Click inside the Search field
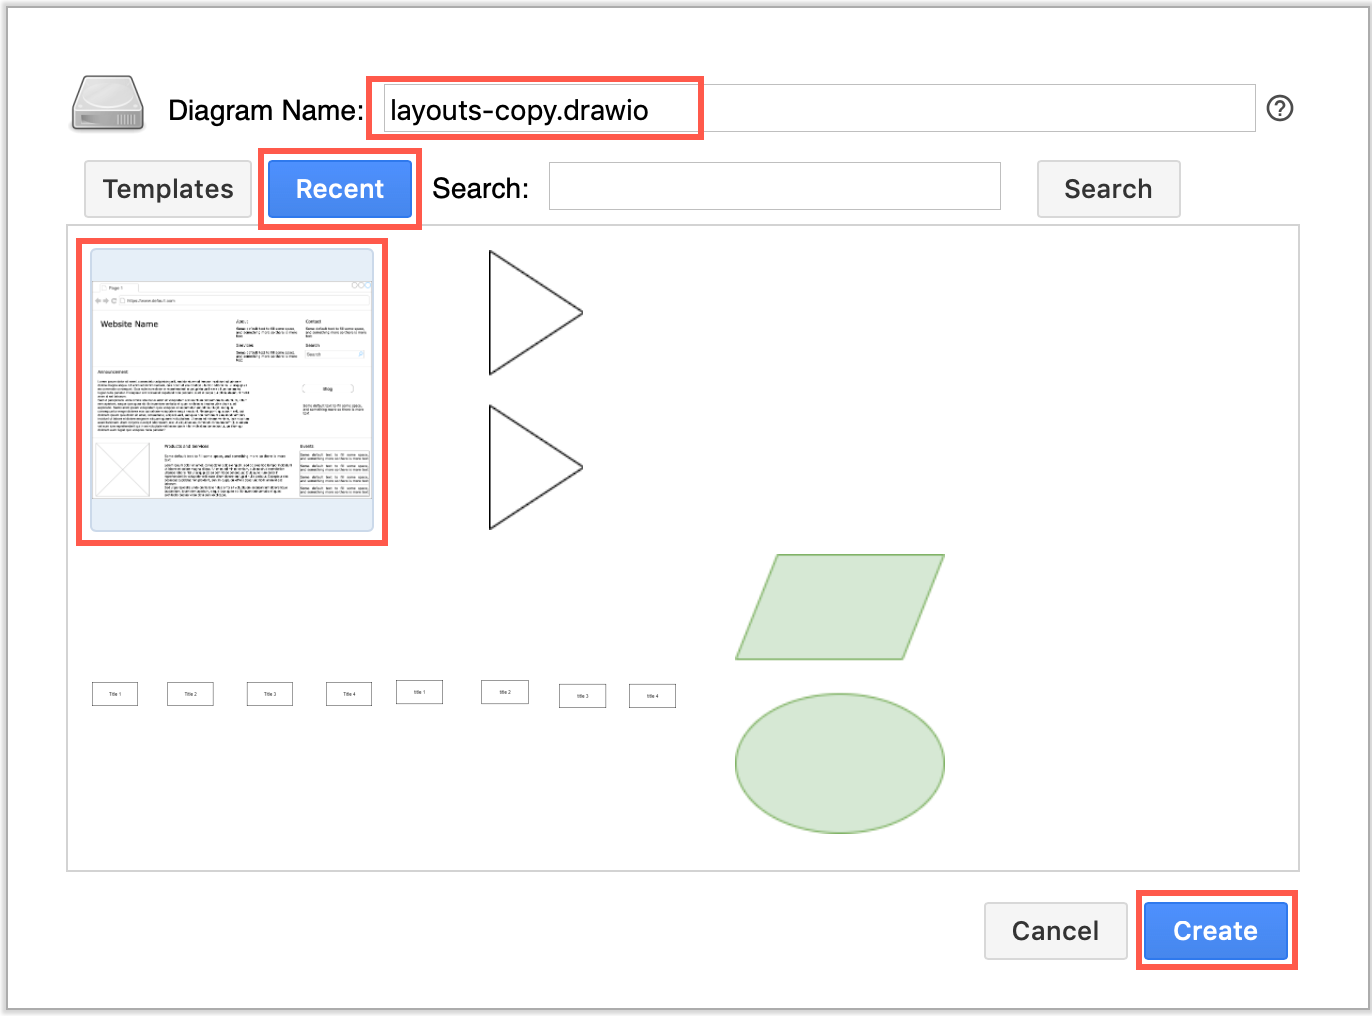This screenshot has height=1016, width=1372. 774,186
